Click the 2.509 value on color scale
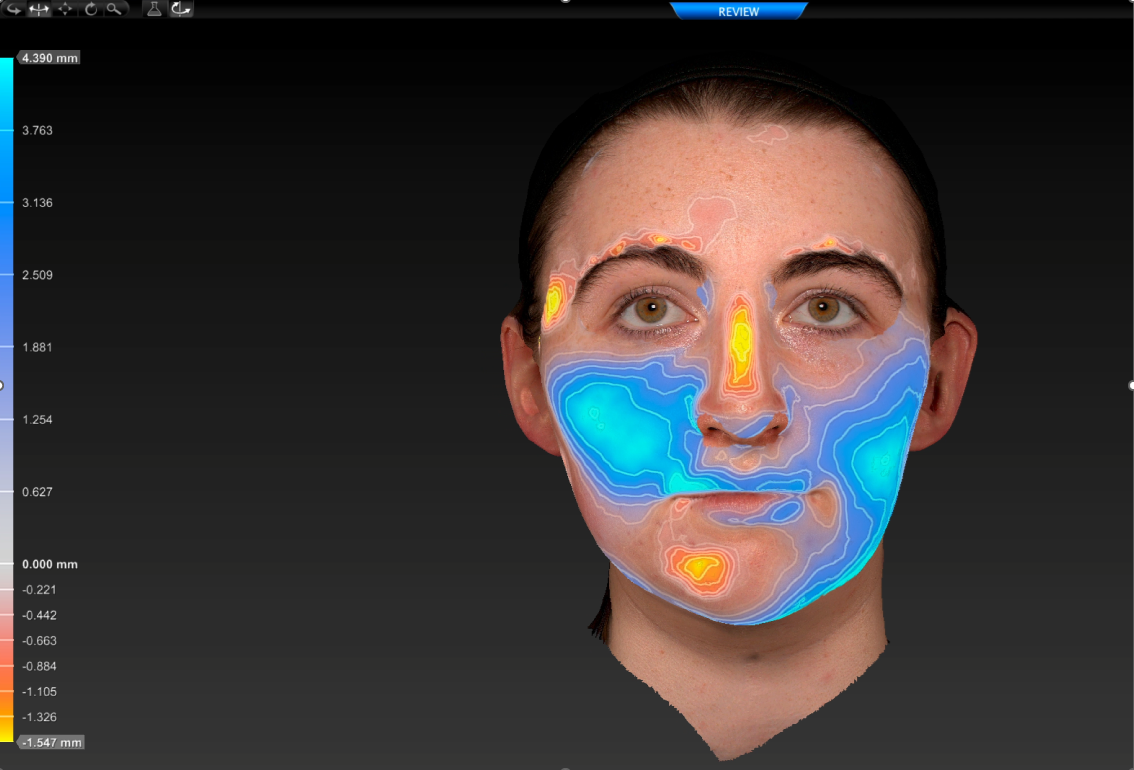Viewport: 1134px width, 770px height. point(37,275)
